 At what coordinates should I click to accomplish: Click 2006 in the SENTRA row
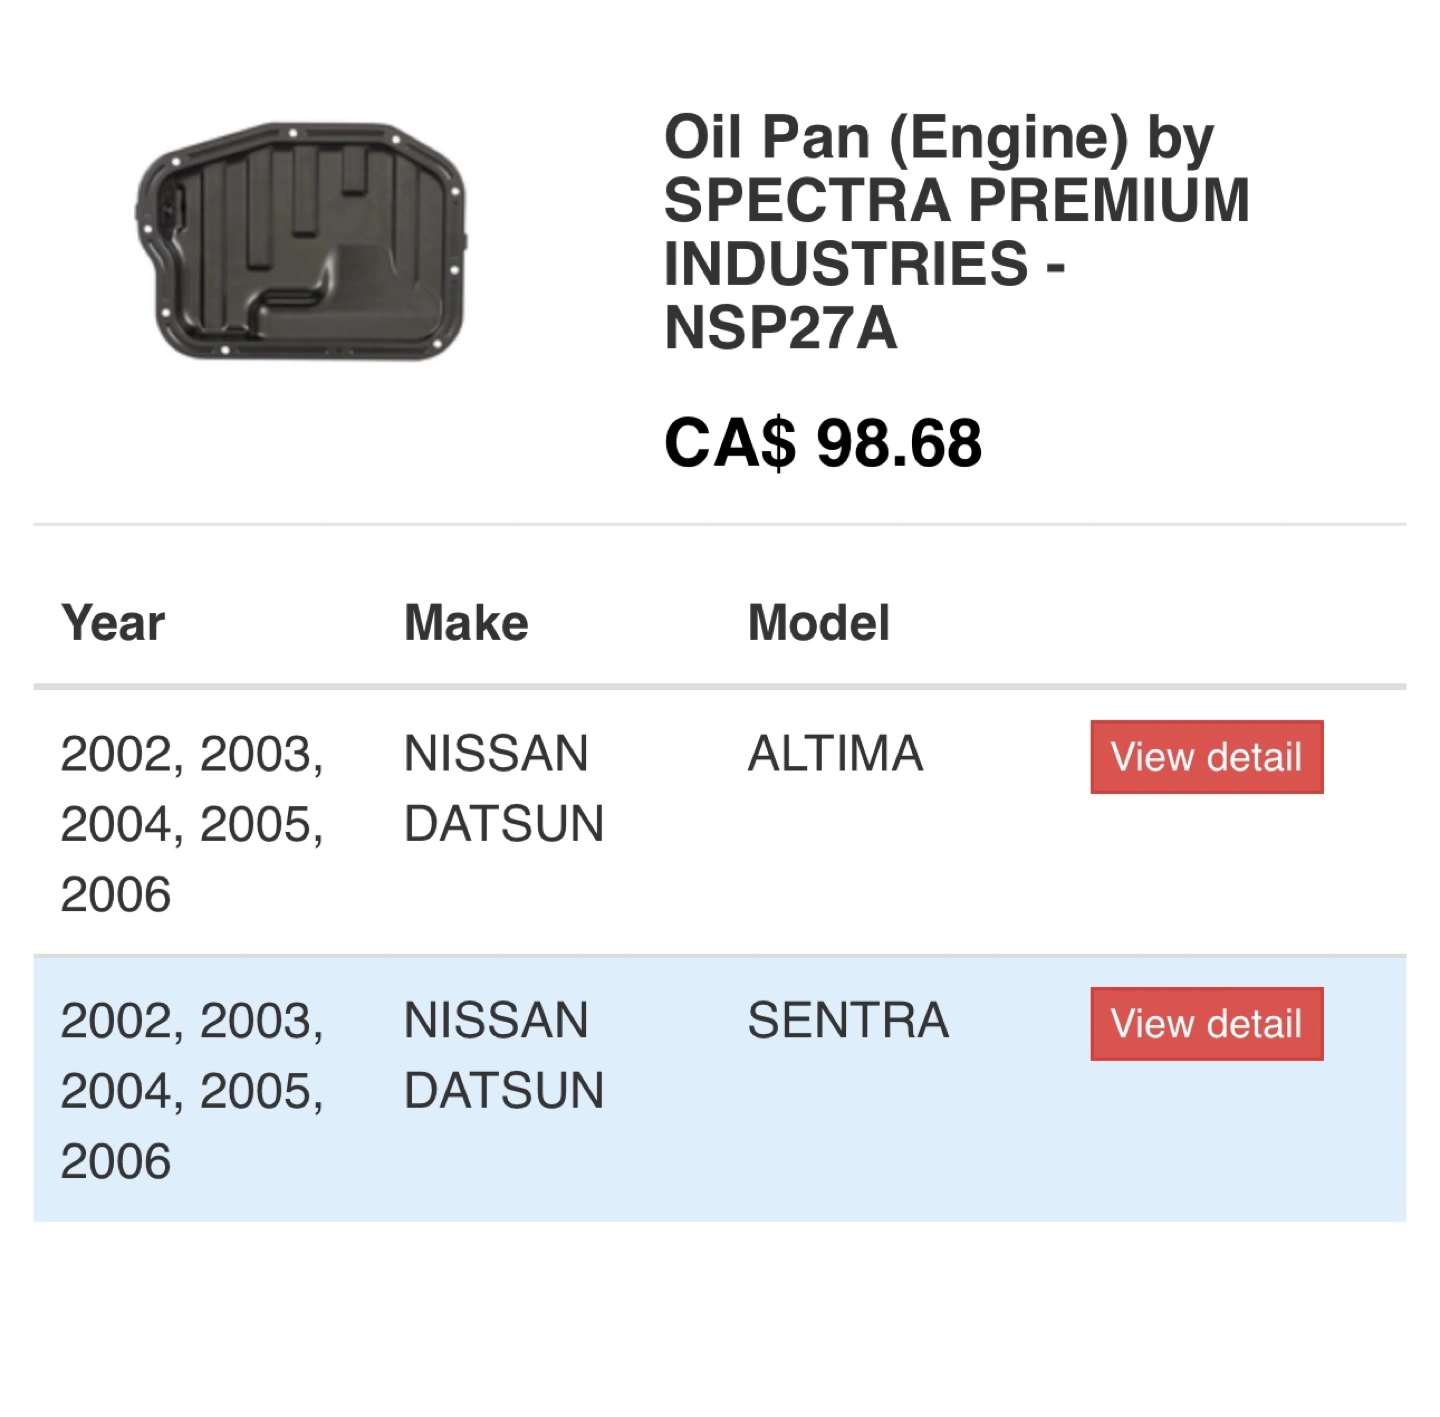116,1161
